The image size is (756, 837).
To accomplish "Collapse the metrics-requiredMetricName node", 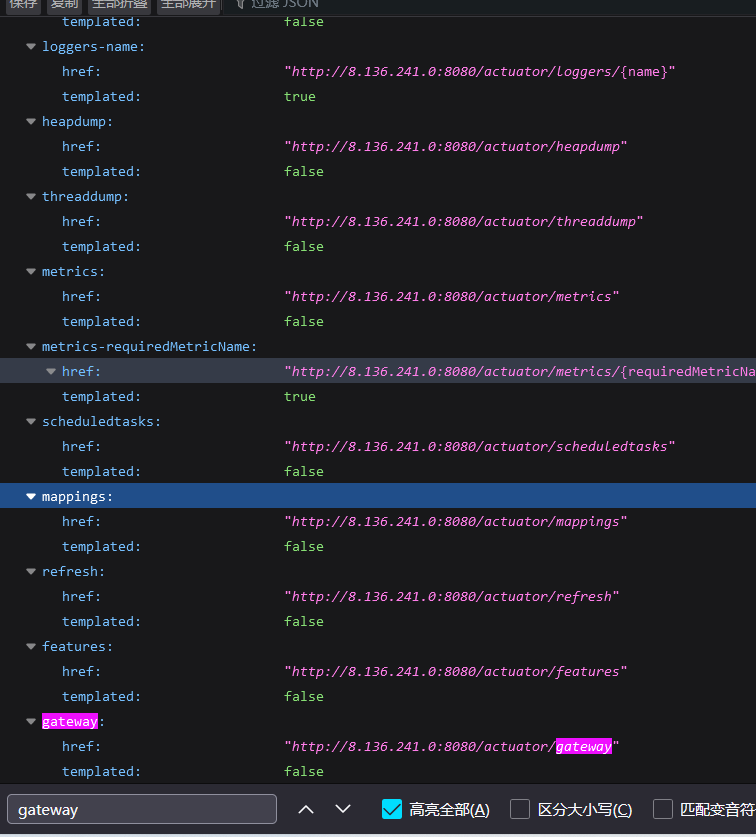I will [31, 346].
